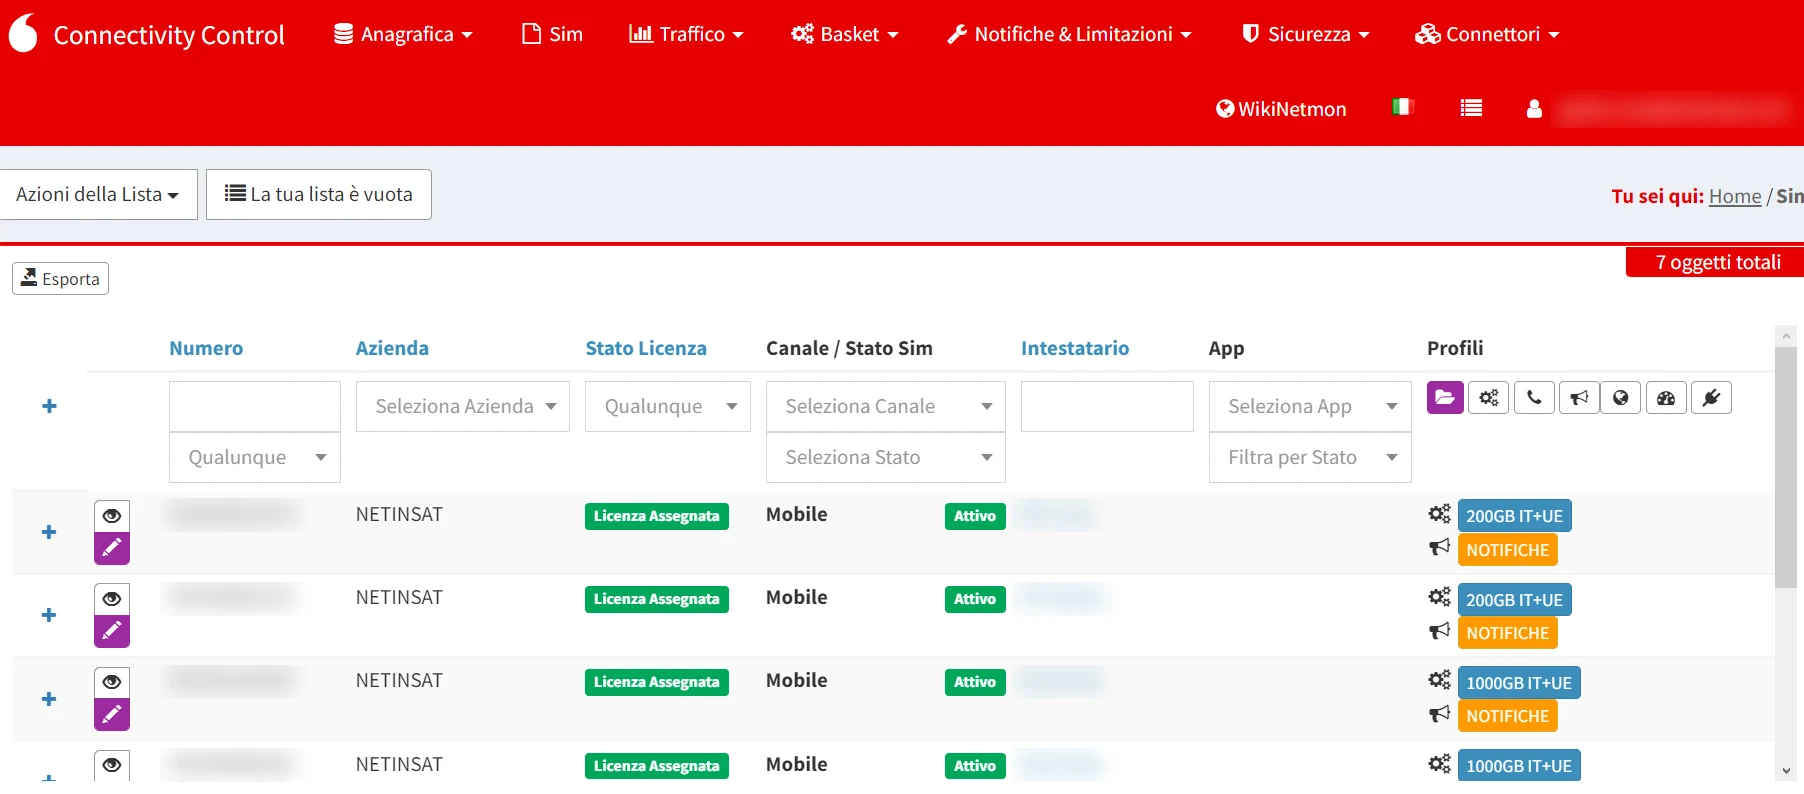Click the globe profile filter icon
Image resolution: width=1804 pixels, height=794 pixels.
pos(1620,397)
